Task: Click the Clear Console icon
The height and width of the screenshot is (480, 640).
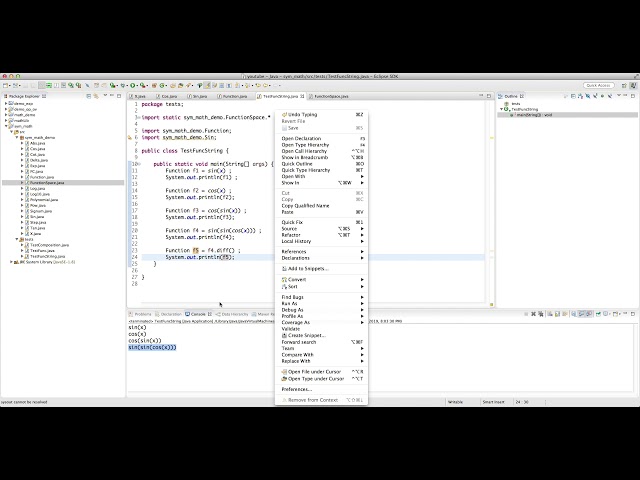Action: tap(550, 314)
